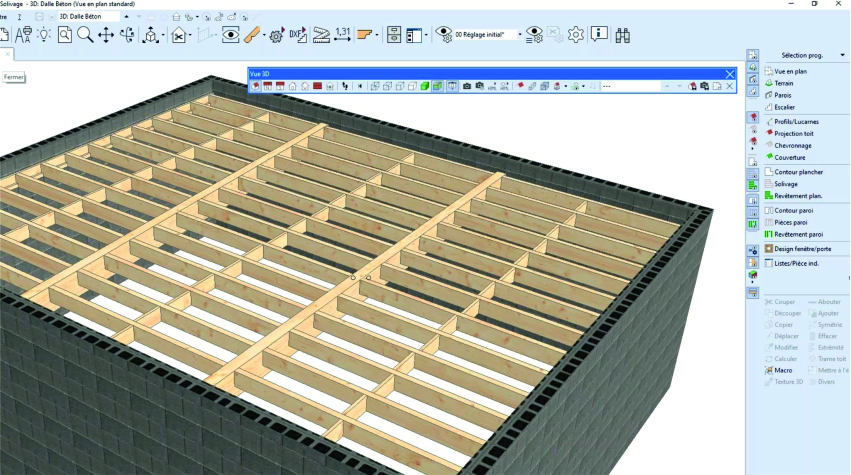Screen dimensions: 851x475
Task: Toggle the highlighted green cube display mode
Action: point(437,87)
